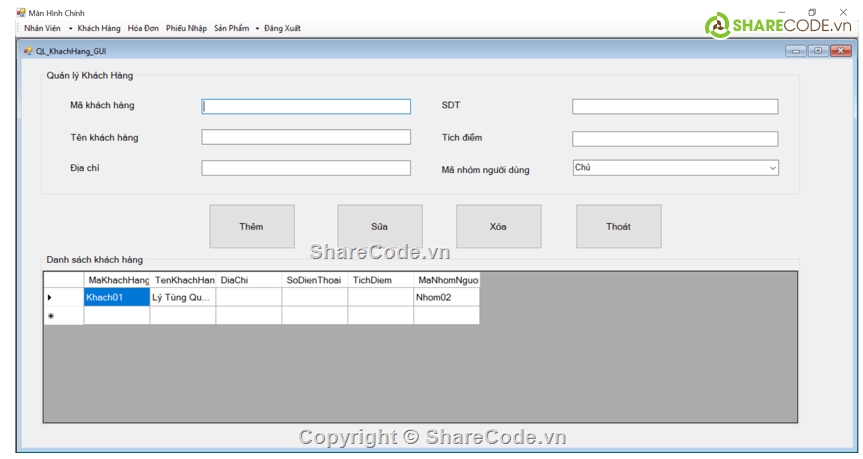
Task: Click the Thoát button
Action: point(619,226)
